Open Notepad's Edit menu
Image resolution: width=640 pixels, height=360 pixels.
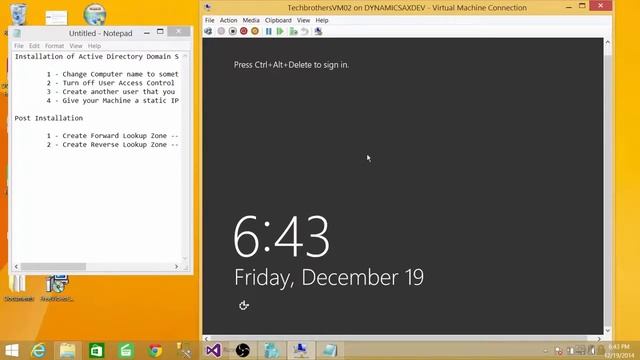click(34, 46)
